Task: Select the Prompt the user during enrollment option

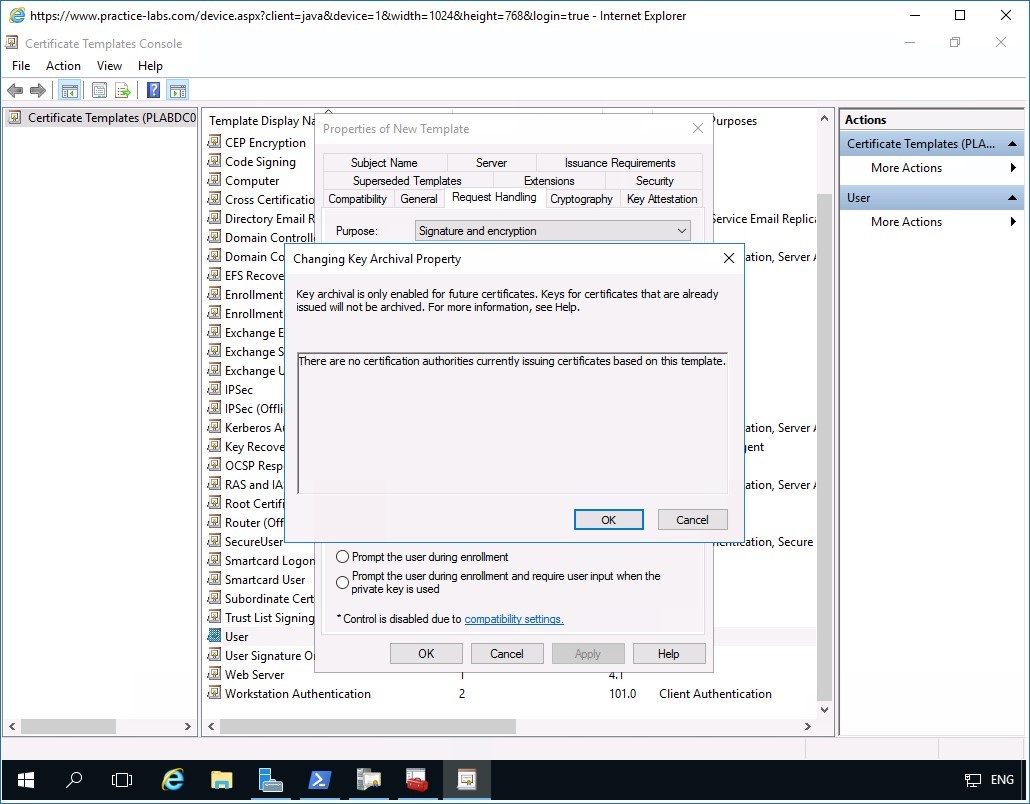Action: point(342,557)
